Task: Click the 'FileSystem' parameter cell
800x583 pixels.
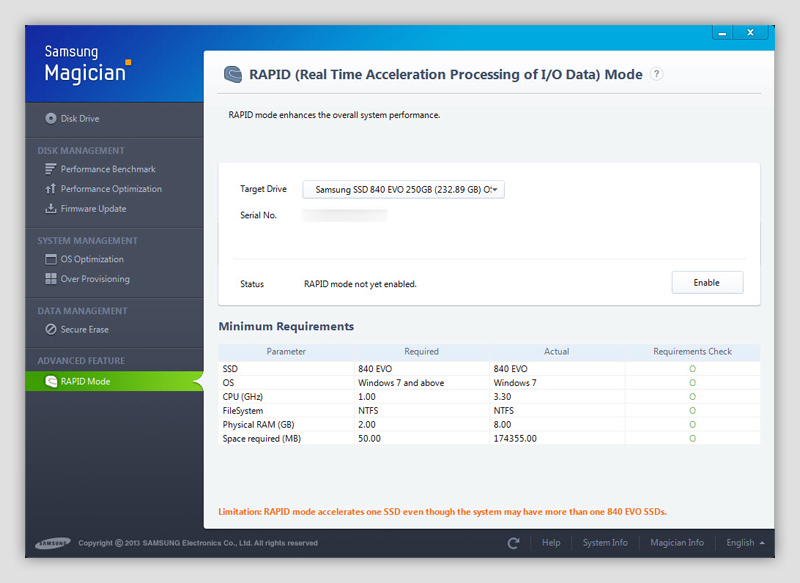Action: tap(286, 411)
